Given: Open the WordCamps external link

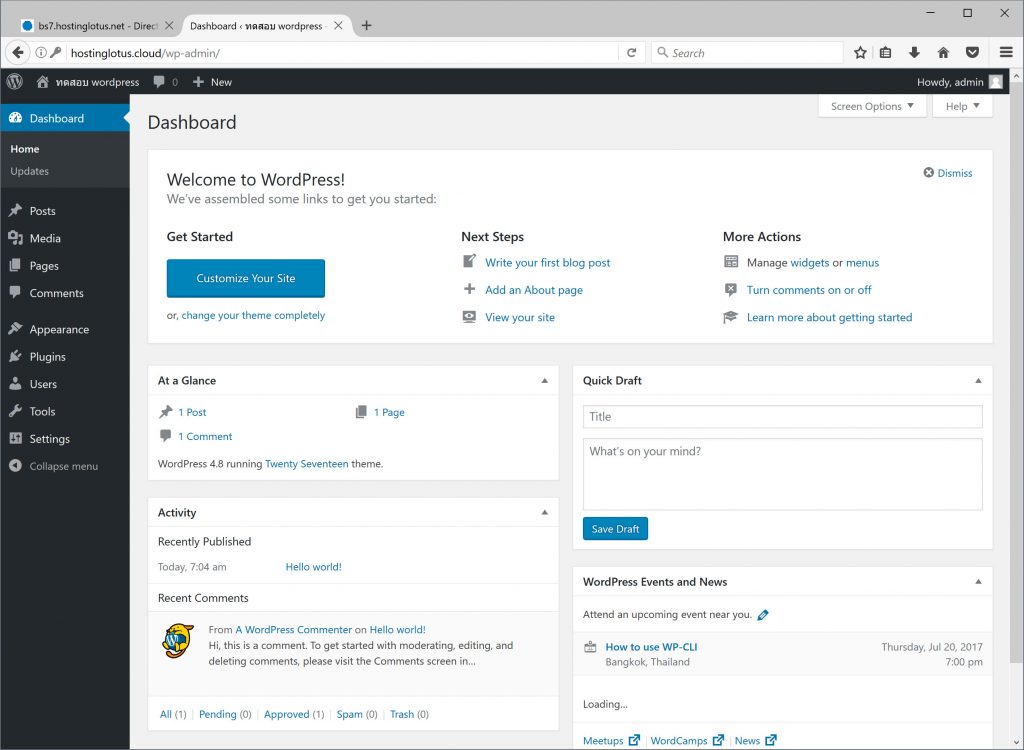Looking at the screenshot, I should pos(687,740).
